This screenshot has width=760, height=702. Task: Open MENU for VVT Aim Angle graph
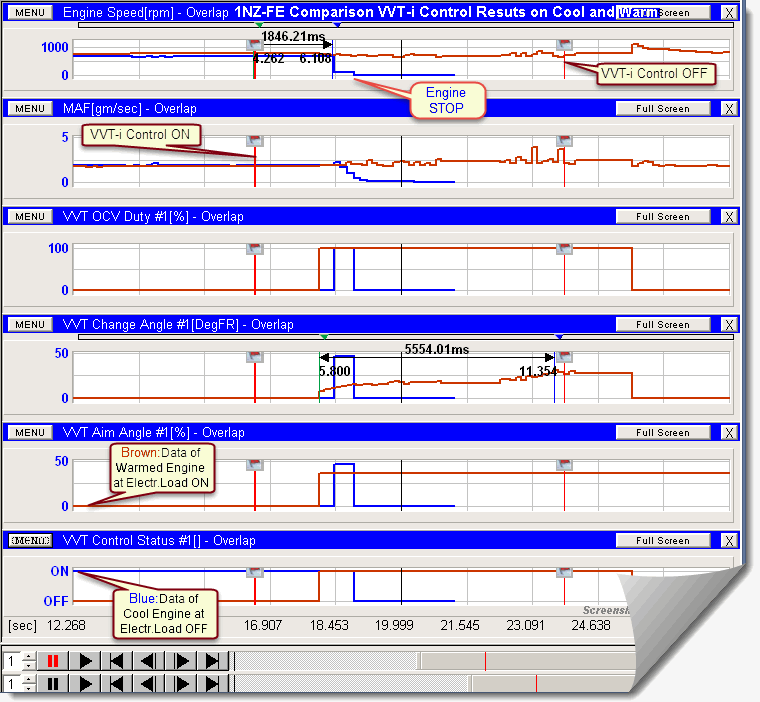click(x=29, y=432)
